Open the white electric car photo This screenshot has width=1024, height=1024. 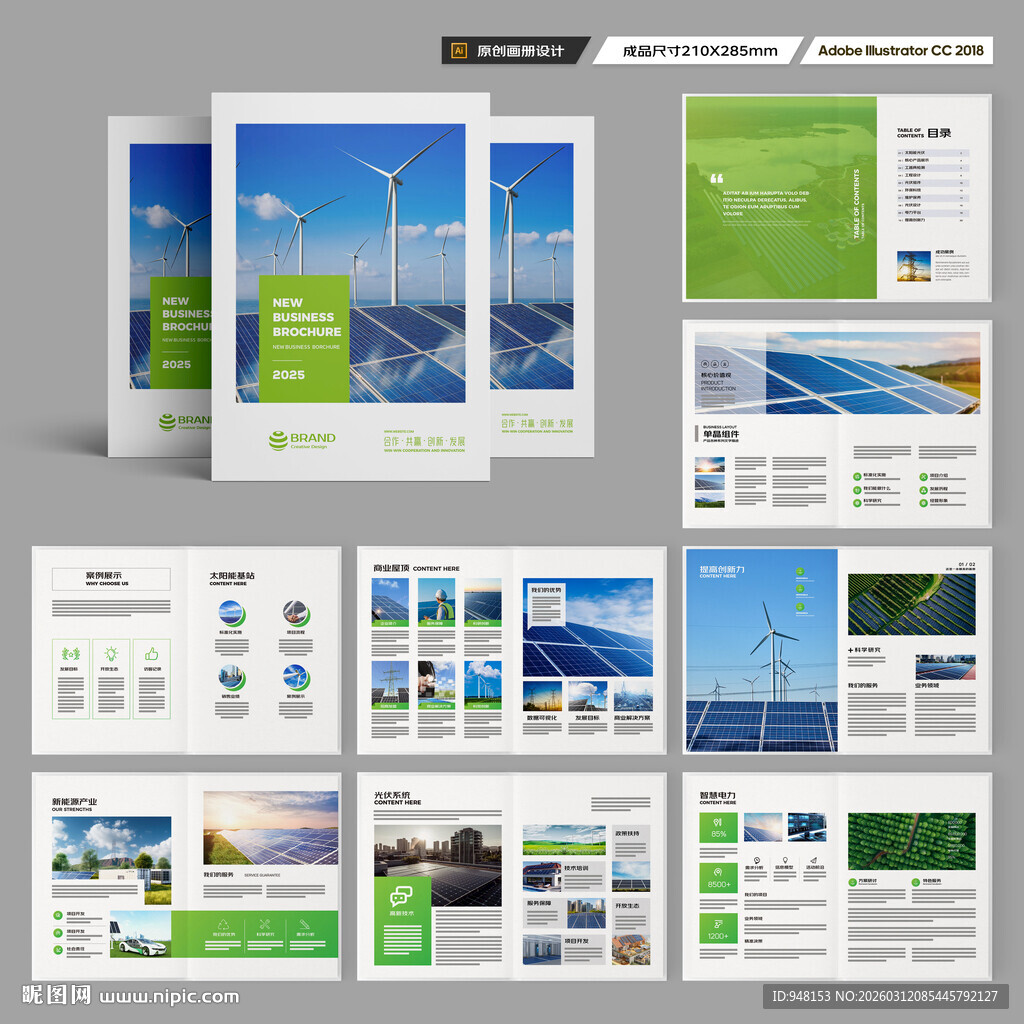click(140, 934)
